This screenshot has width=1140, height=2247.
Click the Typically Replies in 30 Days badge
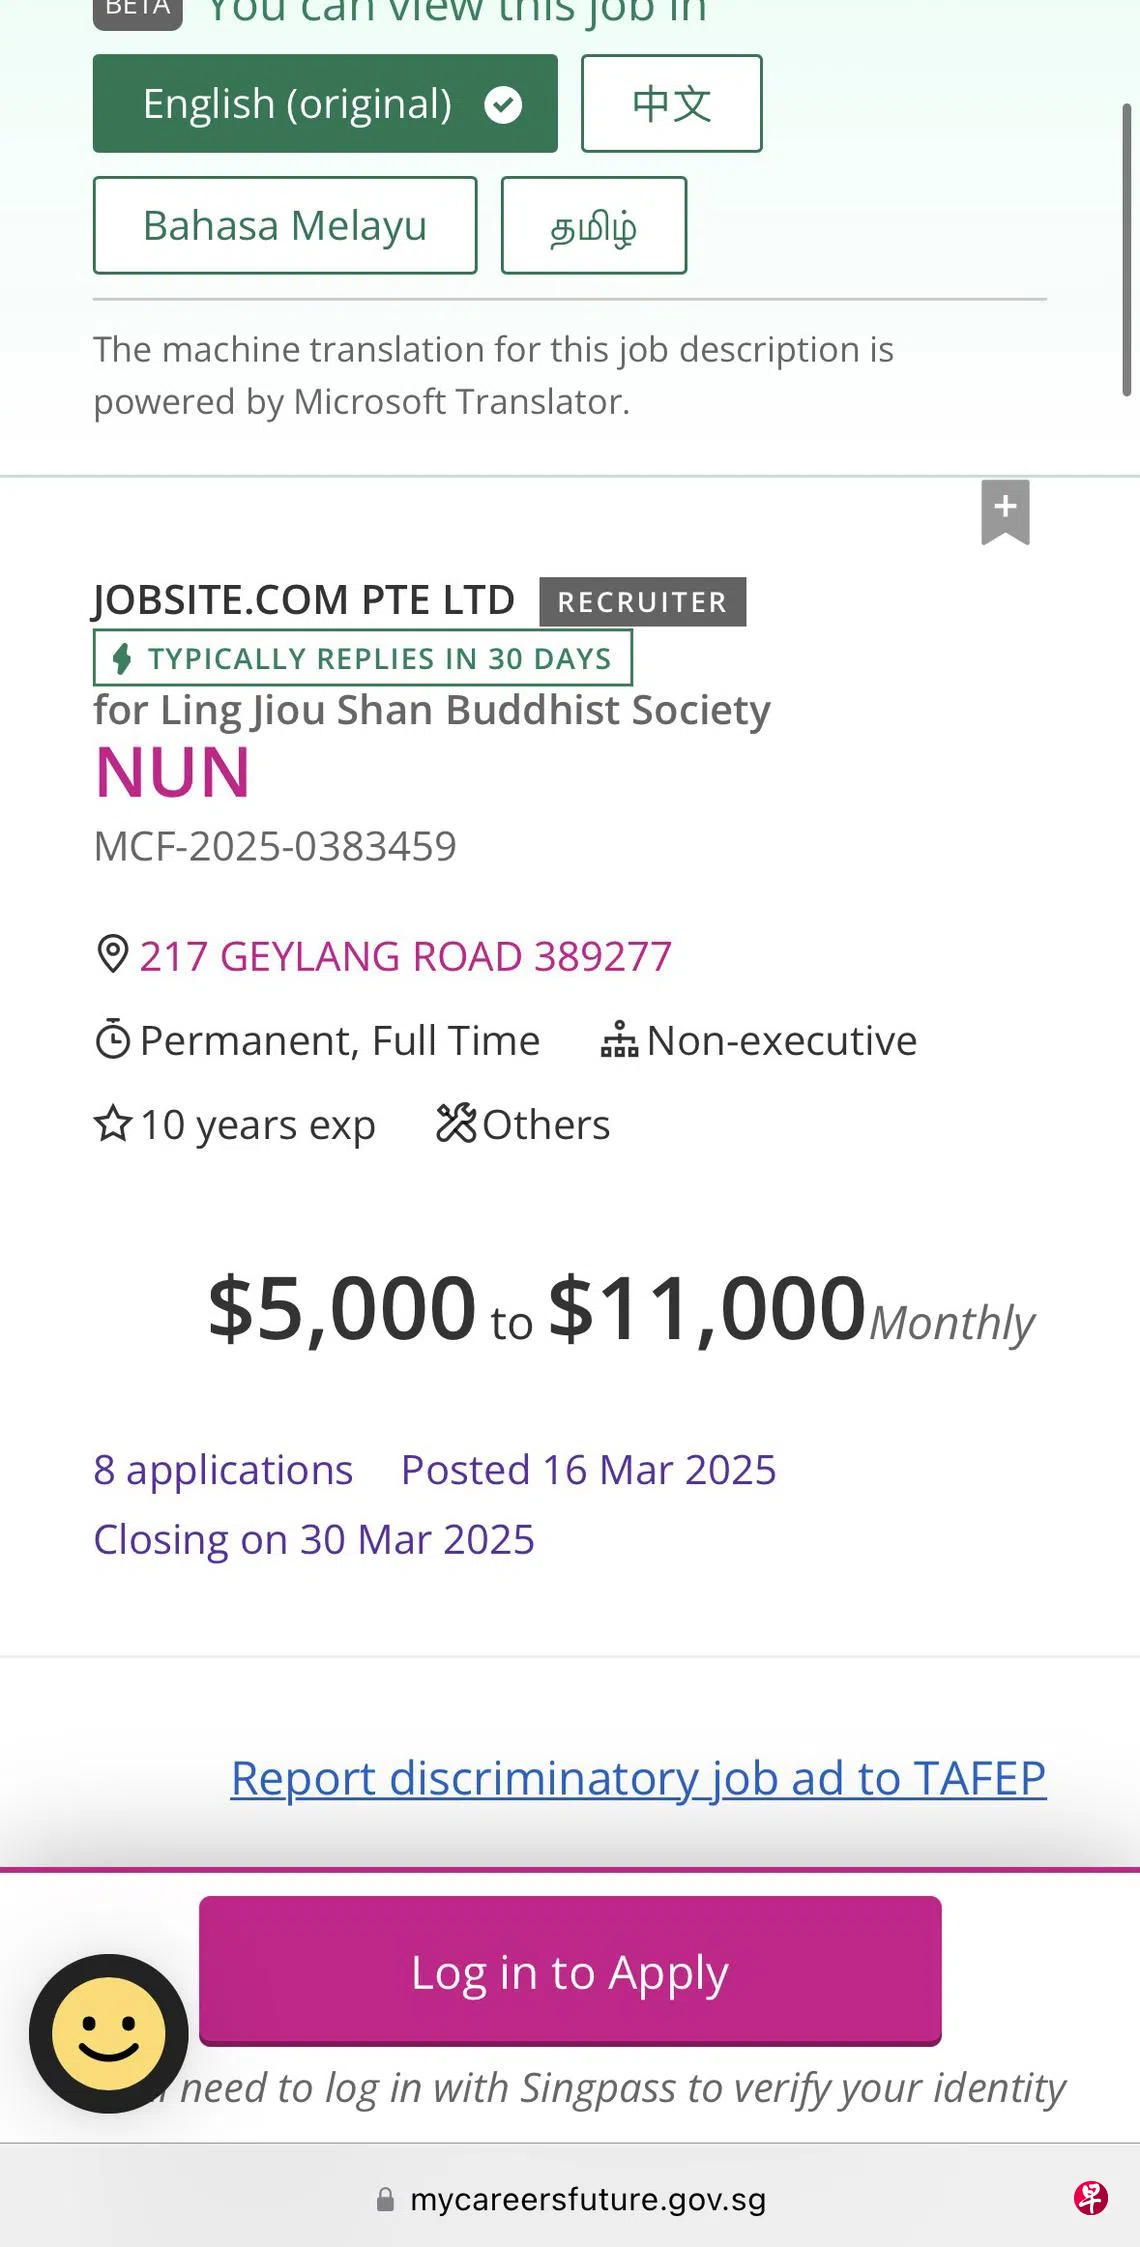tap(362, 658)
